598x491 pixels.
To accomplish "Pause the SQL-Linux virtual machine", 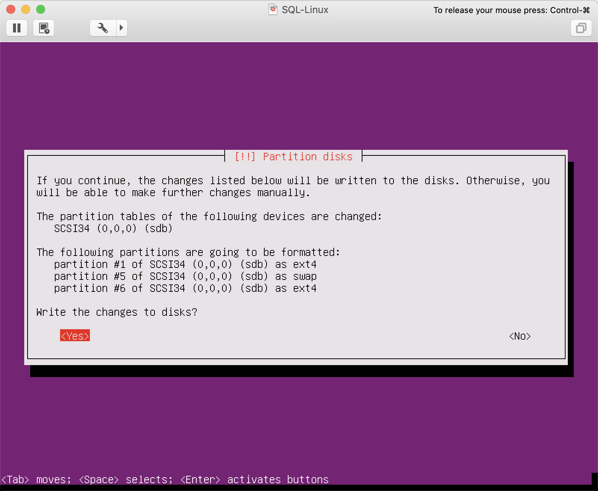I will tap(16, 28).
